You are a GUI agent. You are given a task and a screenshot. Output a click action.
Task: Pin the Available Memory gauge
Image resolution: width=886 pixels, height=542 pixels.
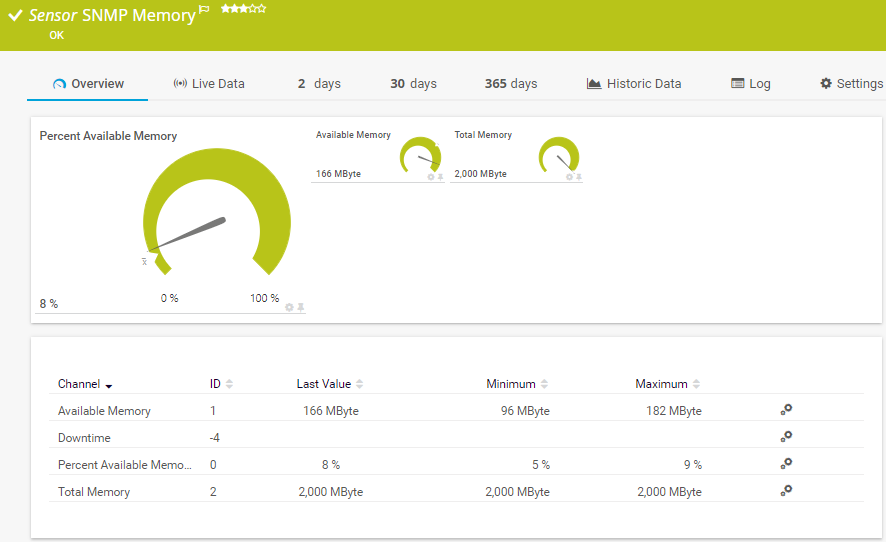click(x=440, y=177)
